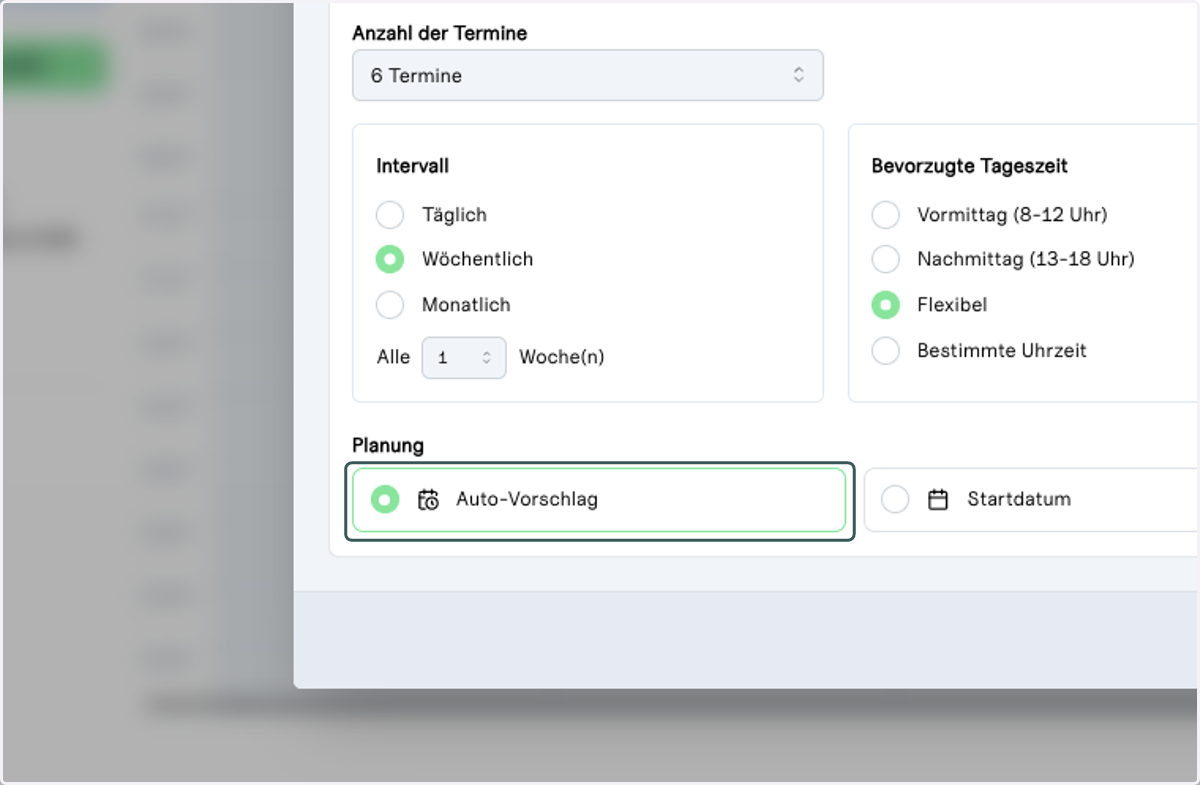
Task: Select the Startdatum planning radio button
Action: coord(895,499)
